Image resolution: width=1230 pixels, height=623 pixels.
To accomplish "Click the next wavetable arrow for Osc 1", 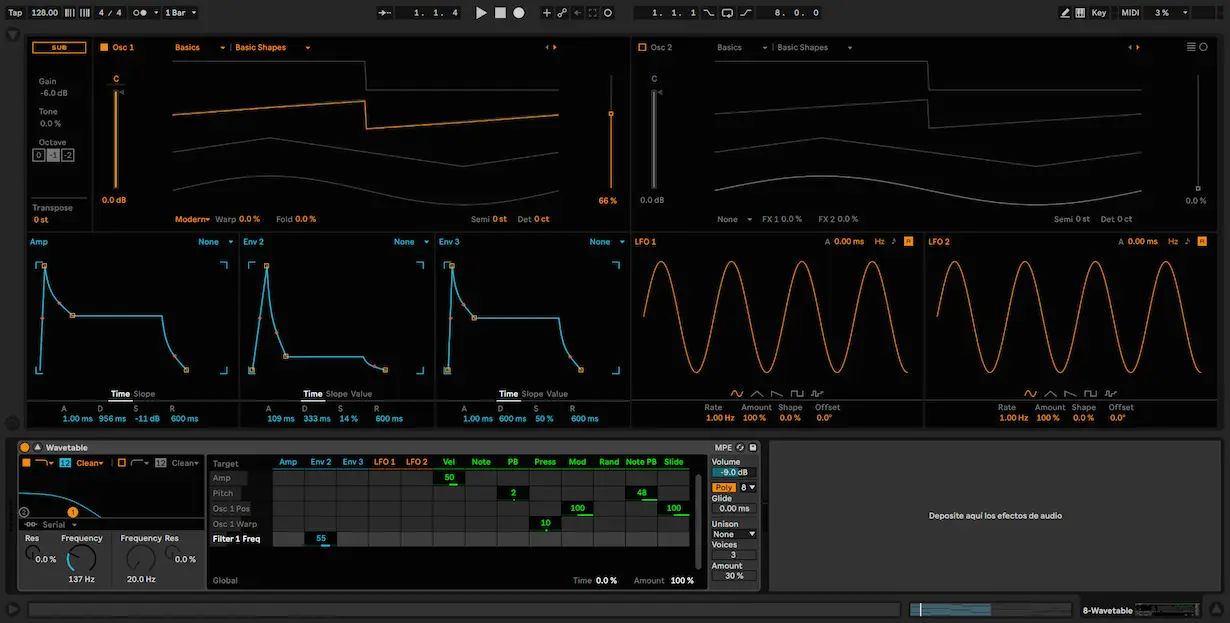I will 555,47.
